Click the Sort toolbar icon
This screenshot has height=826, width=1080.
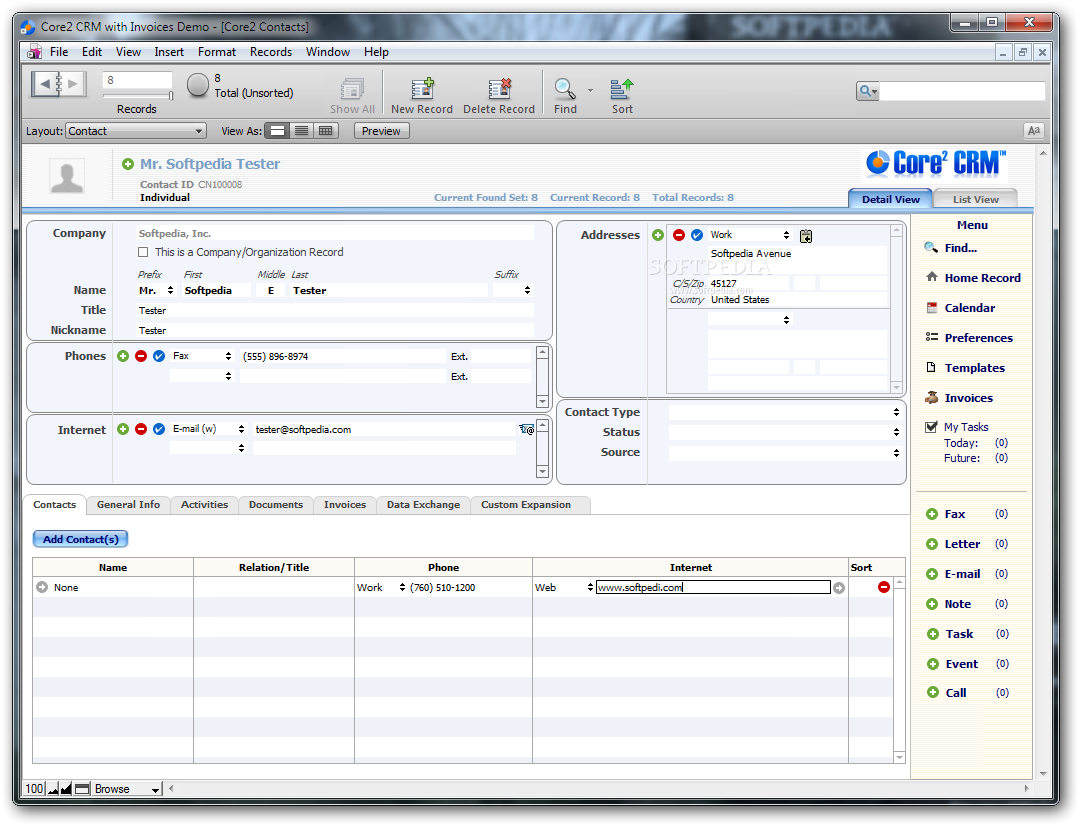tap(622, 89)
